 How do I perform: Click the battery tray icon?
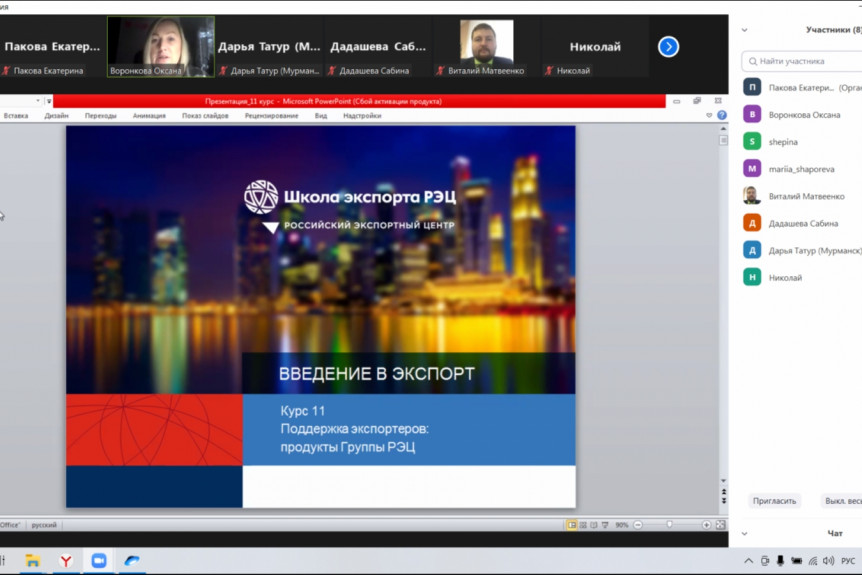pos(796,561)
